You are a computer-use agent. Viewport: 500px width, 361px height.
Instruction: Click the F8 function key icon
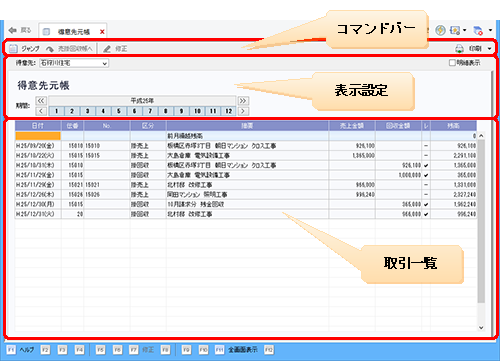click(x=166, y=350)
